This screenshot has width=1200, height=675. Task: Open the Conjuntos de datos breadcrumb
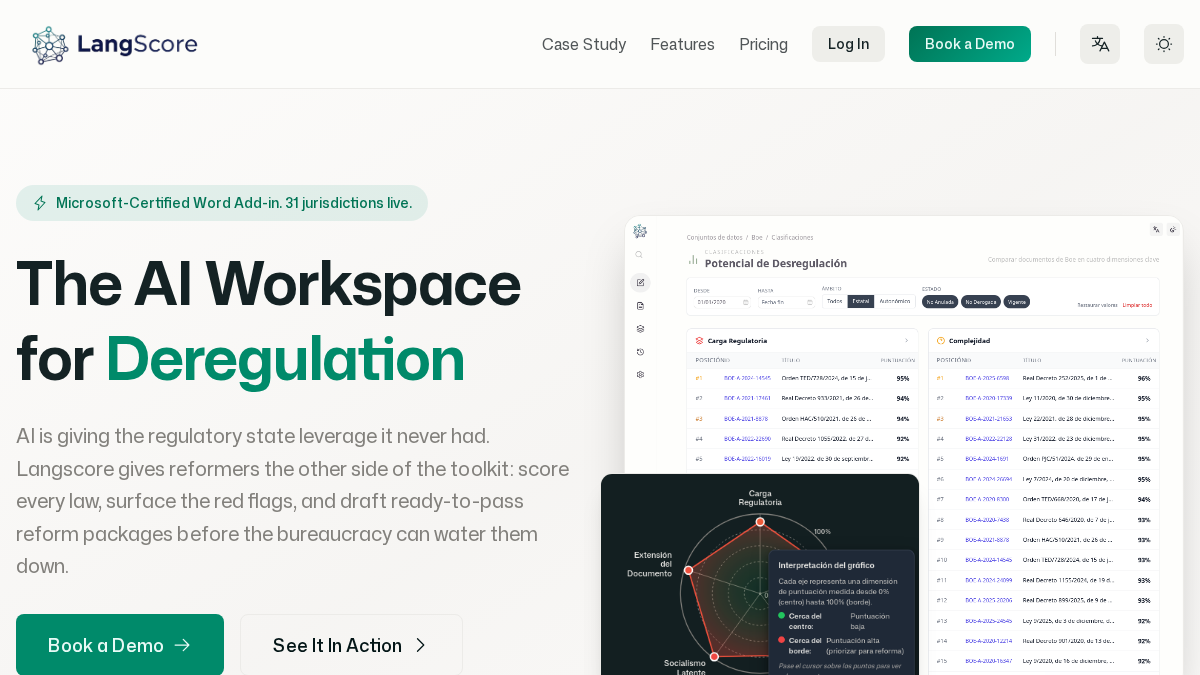(715, 237)
